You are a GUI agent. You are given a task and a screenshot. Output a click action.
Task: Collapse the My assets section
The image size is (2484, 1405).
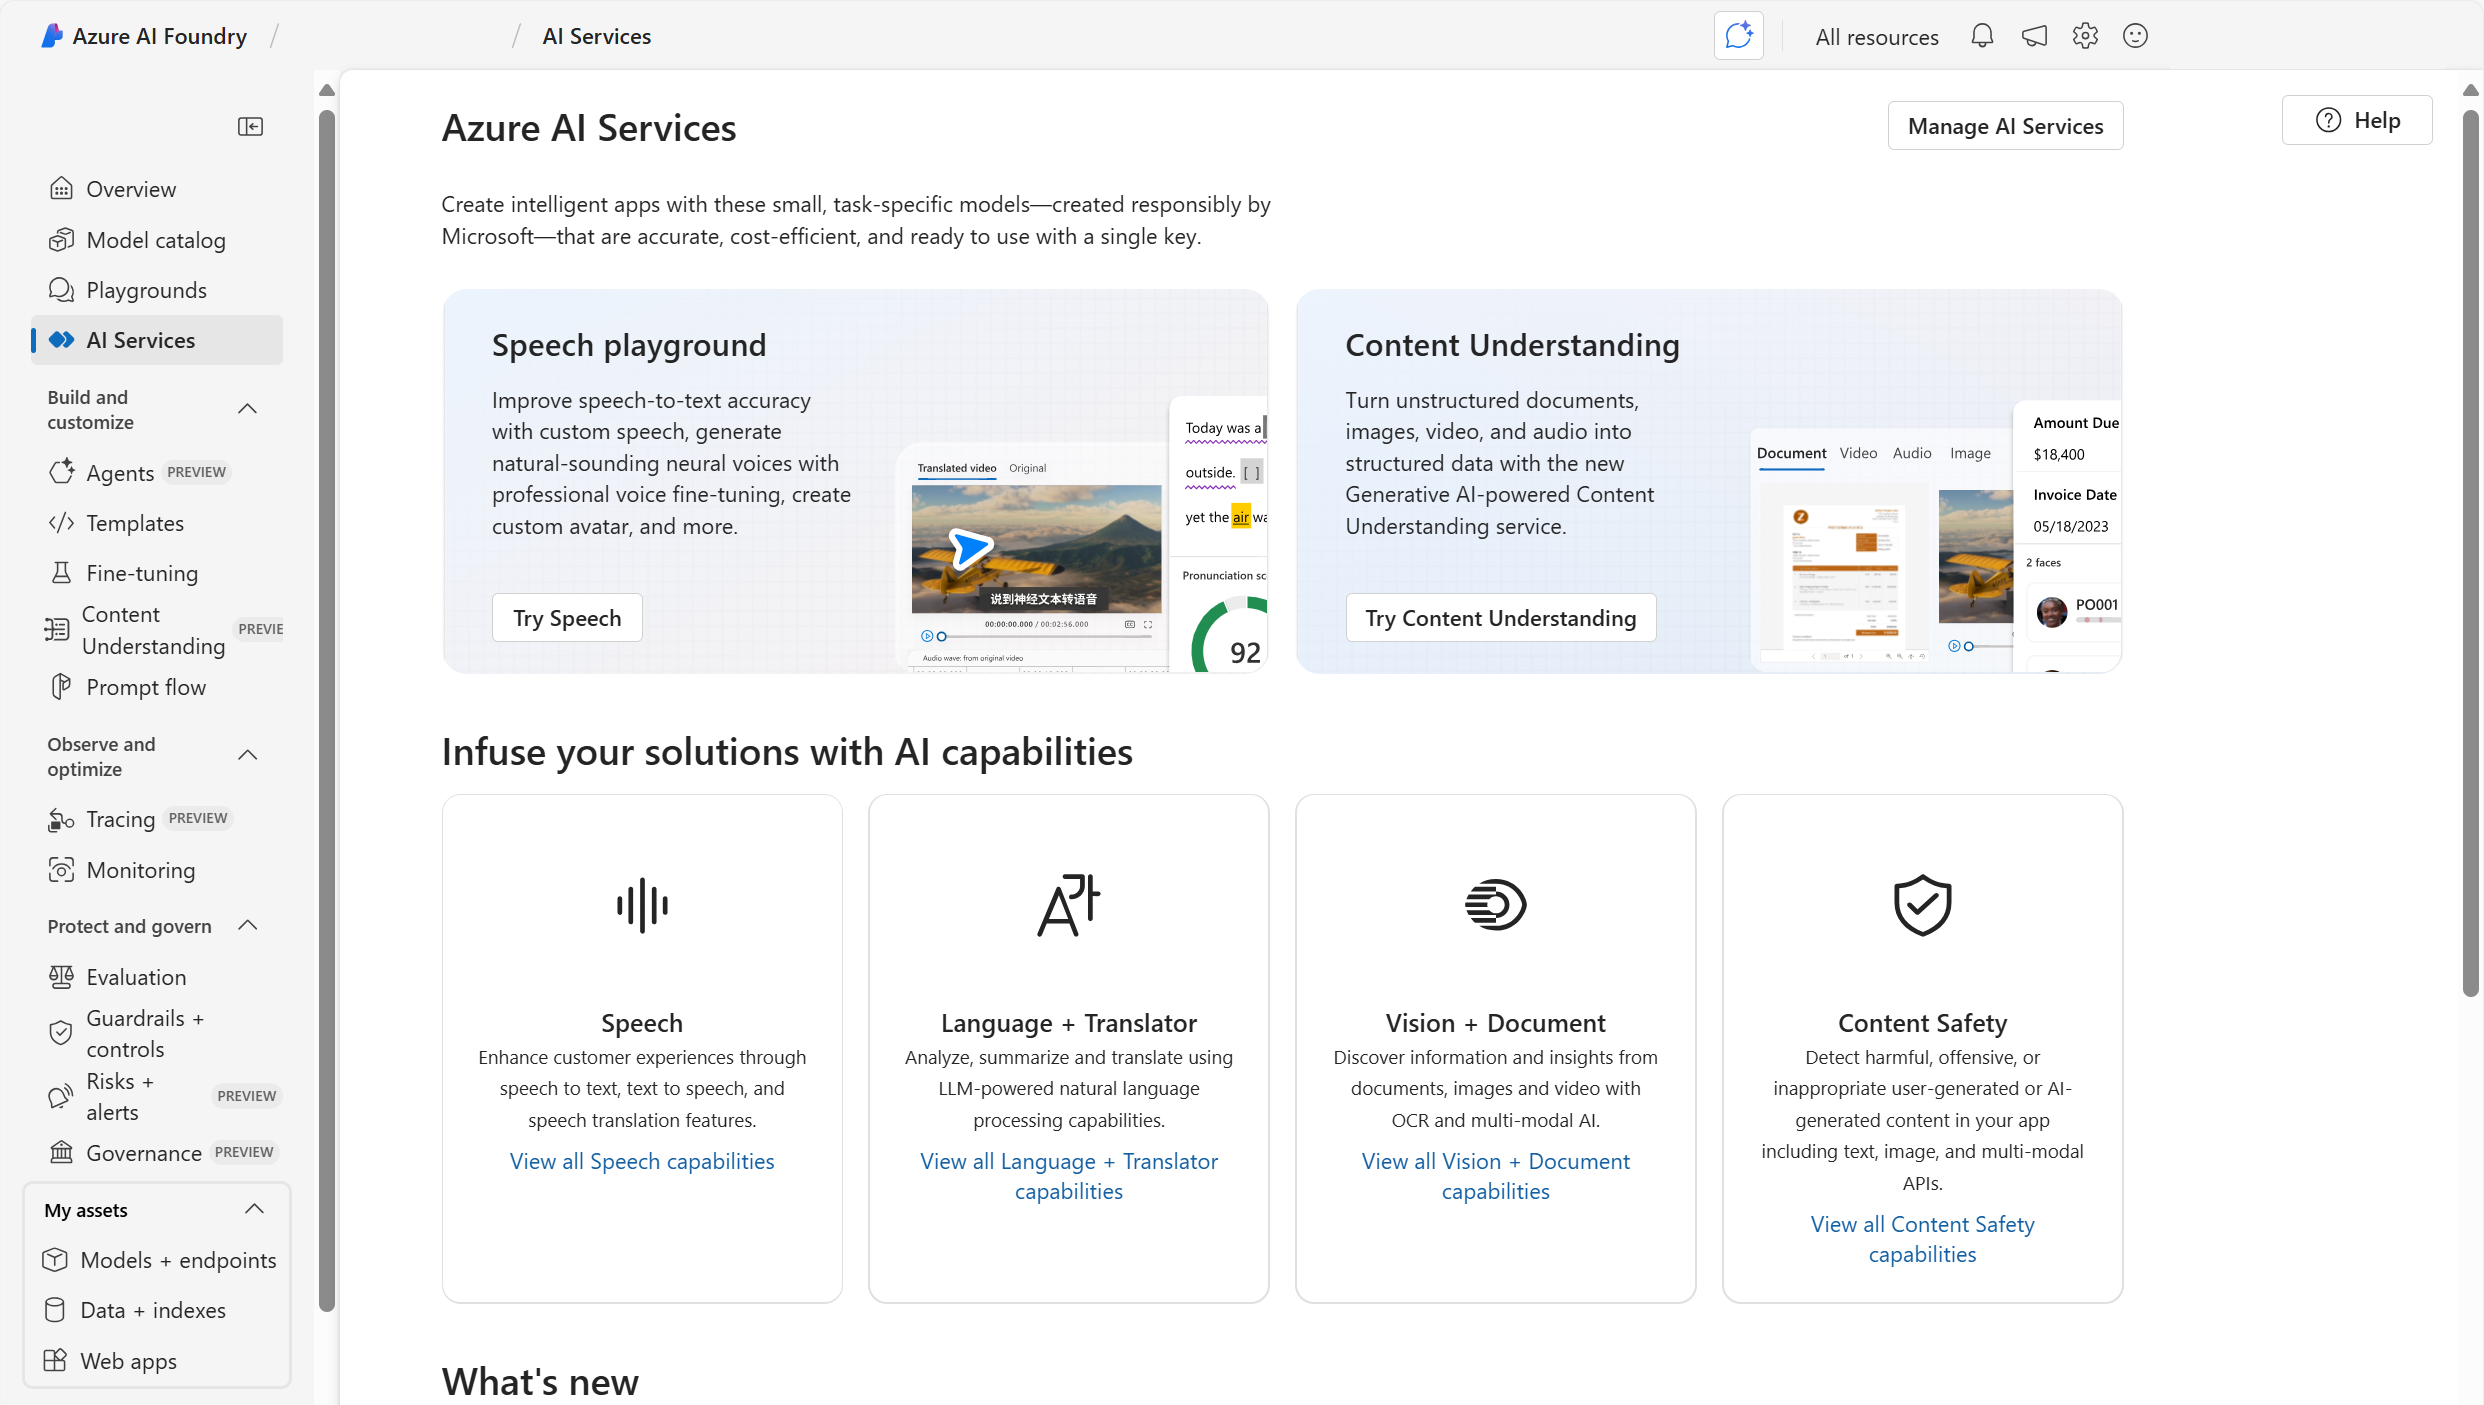coord(254,1210)
